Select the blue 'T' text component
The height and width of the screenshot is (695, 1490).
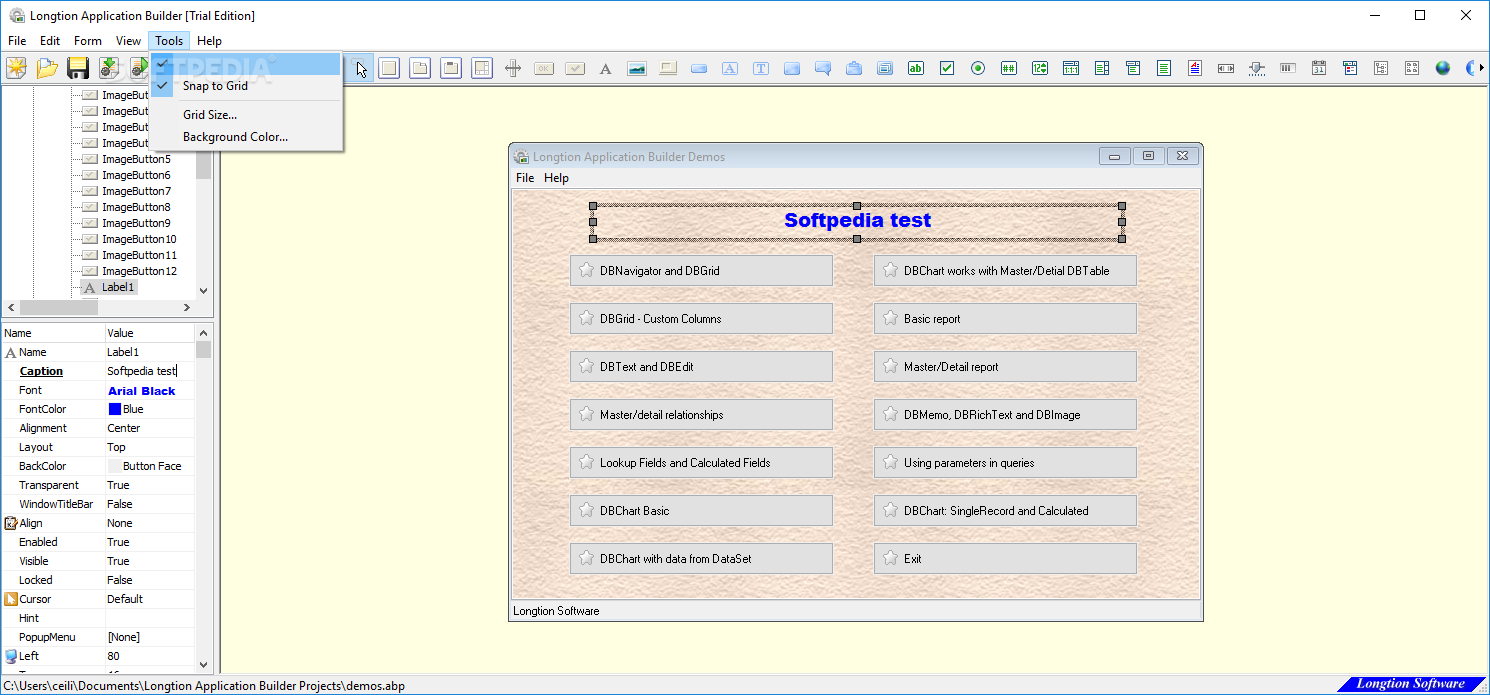coord(761,68)
